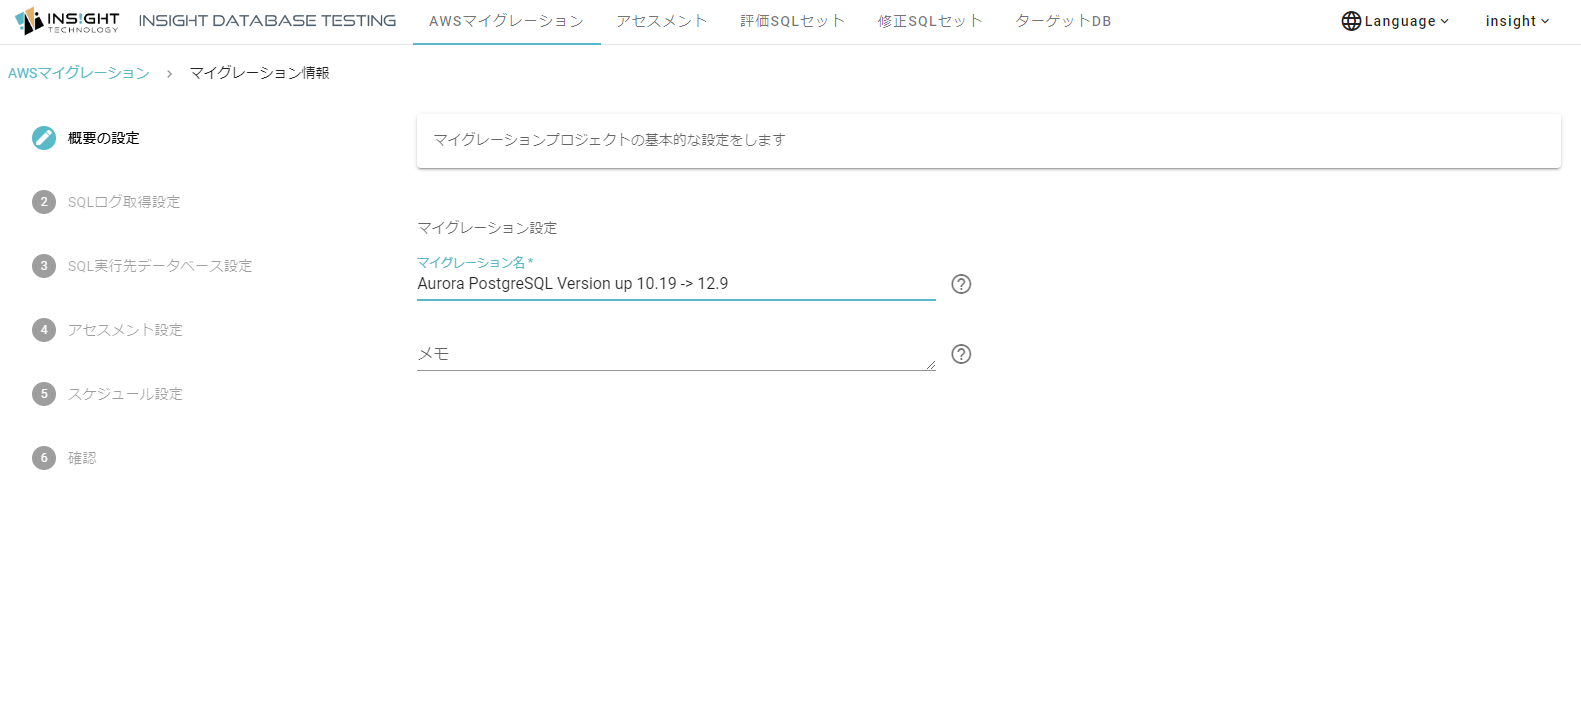Click the Insight Technology logo

point(67,21)
